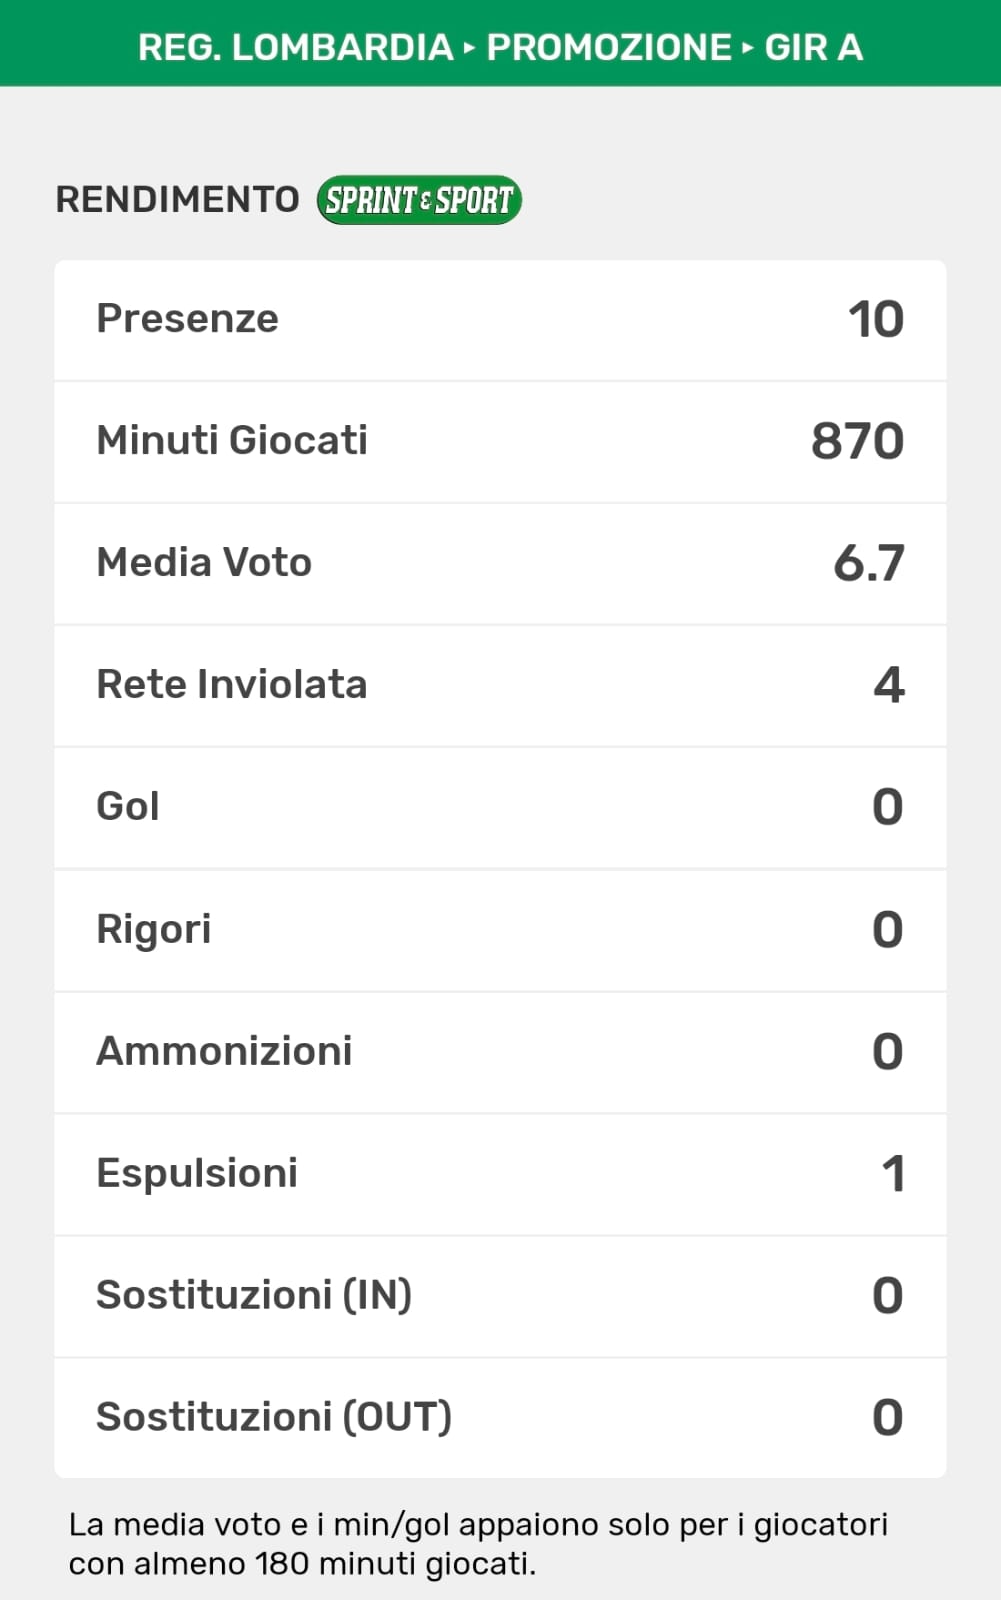Image resolution: width=1001 pixels, height=1600 pixels.
Task: Tap the Rigori statistic row
Action: point(500,930)
